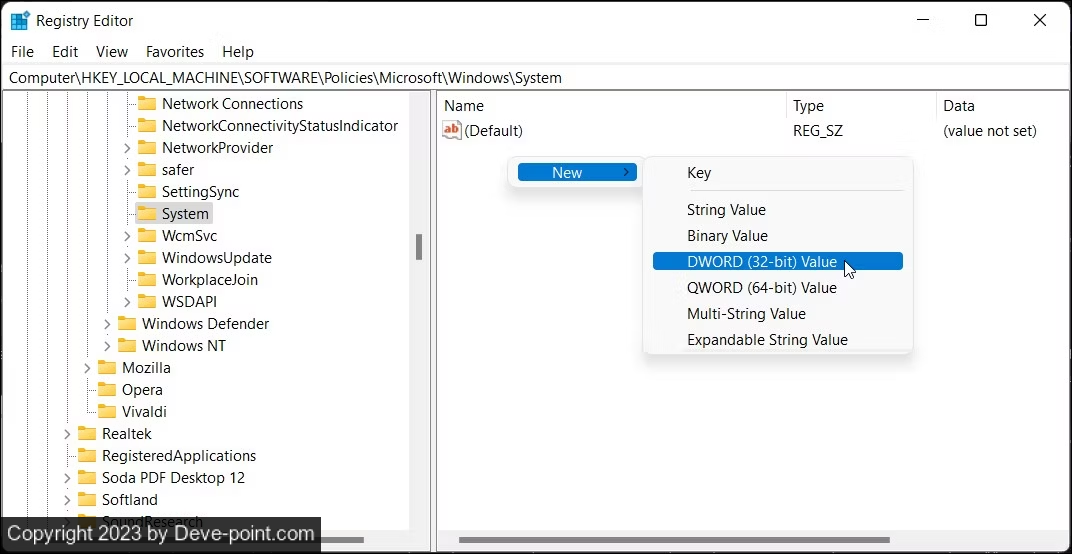Select QWORD (64-bit) Value
1072x554 pixels.
[777, 288]
